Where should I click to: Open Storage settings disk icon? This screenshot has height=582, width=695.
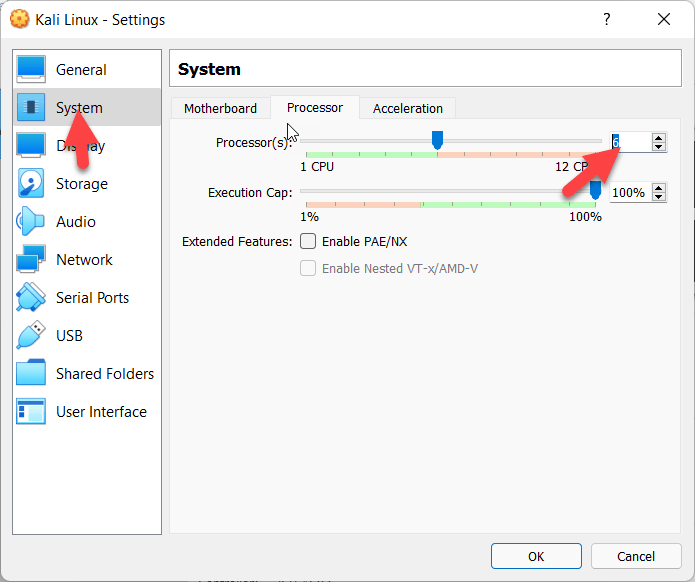[31, 184]
